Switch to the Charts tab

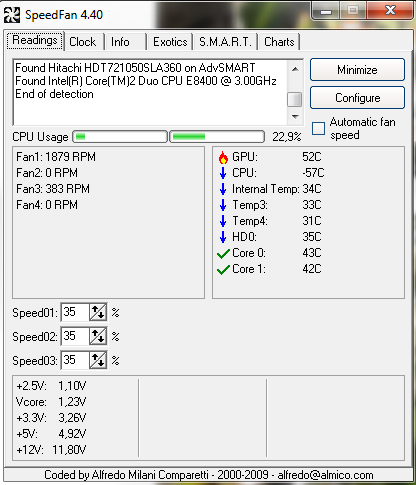click(x=279, y=42)
